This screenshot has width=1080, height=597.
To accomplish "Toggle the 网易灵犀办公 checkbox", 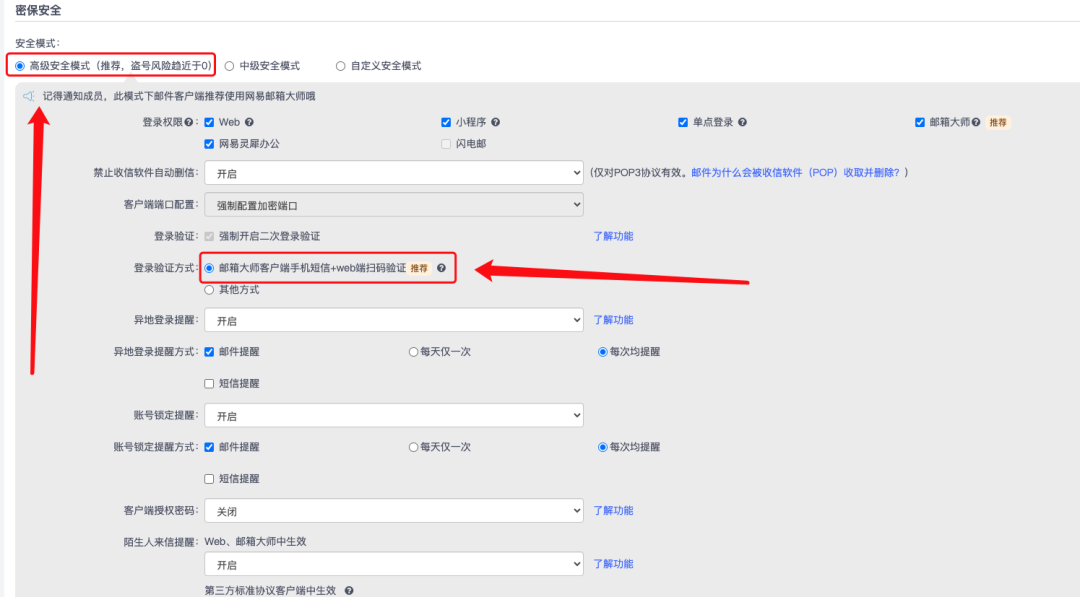I will click(209, 144).
